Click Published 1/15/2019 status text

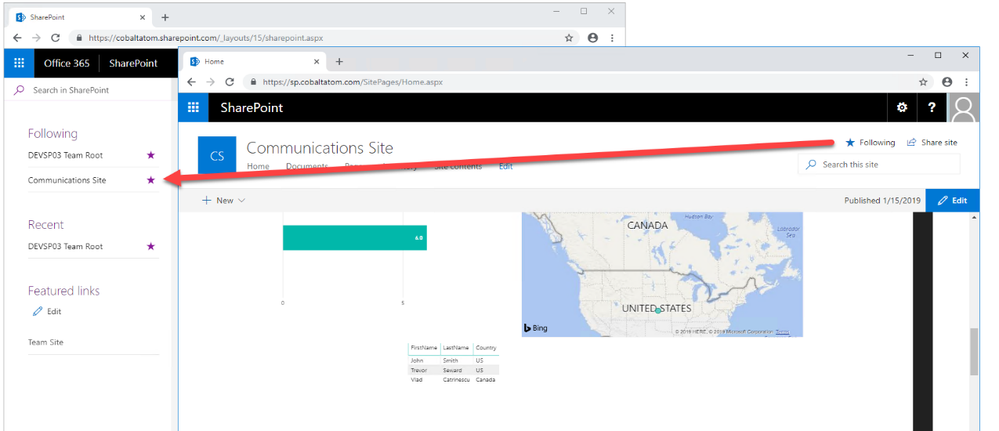pos(882,200)
